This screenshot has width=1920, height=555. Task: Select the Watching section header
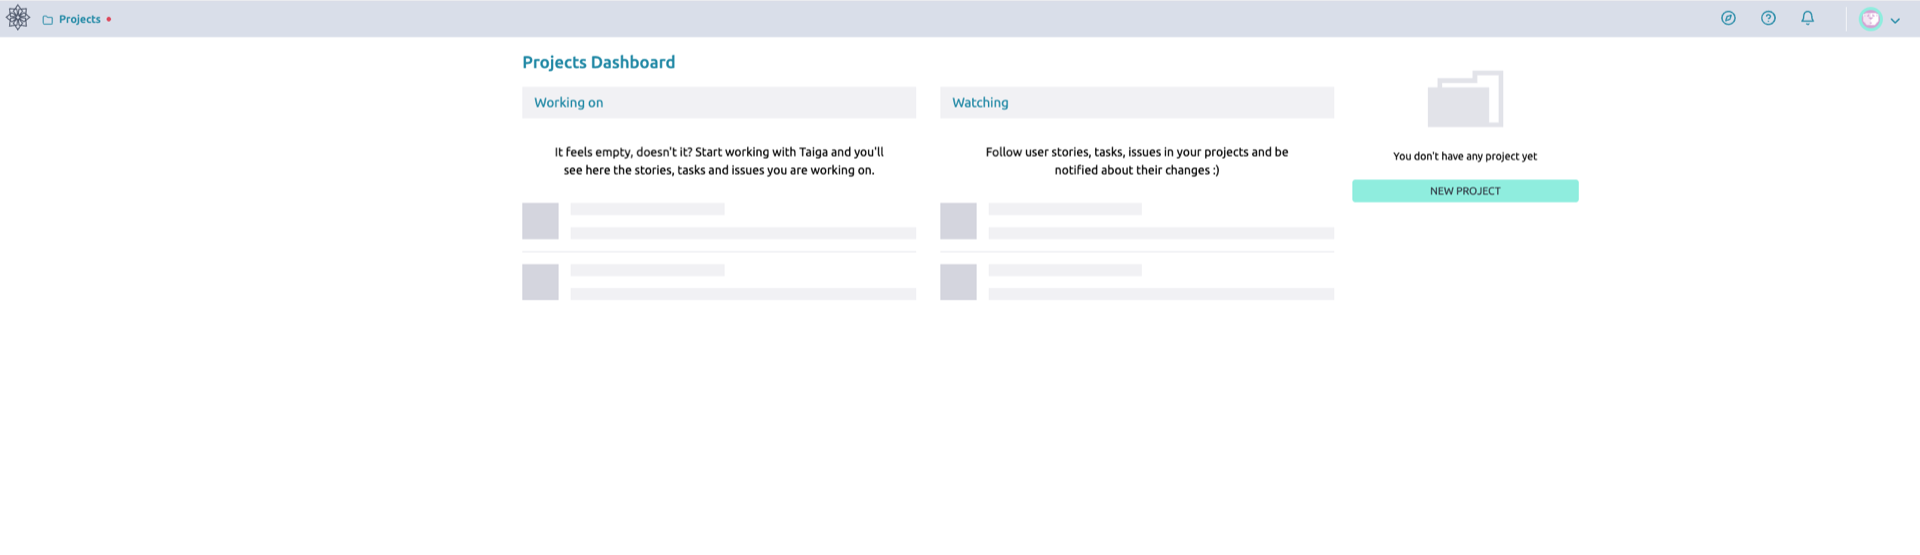(x=979, y=102)
